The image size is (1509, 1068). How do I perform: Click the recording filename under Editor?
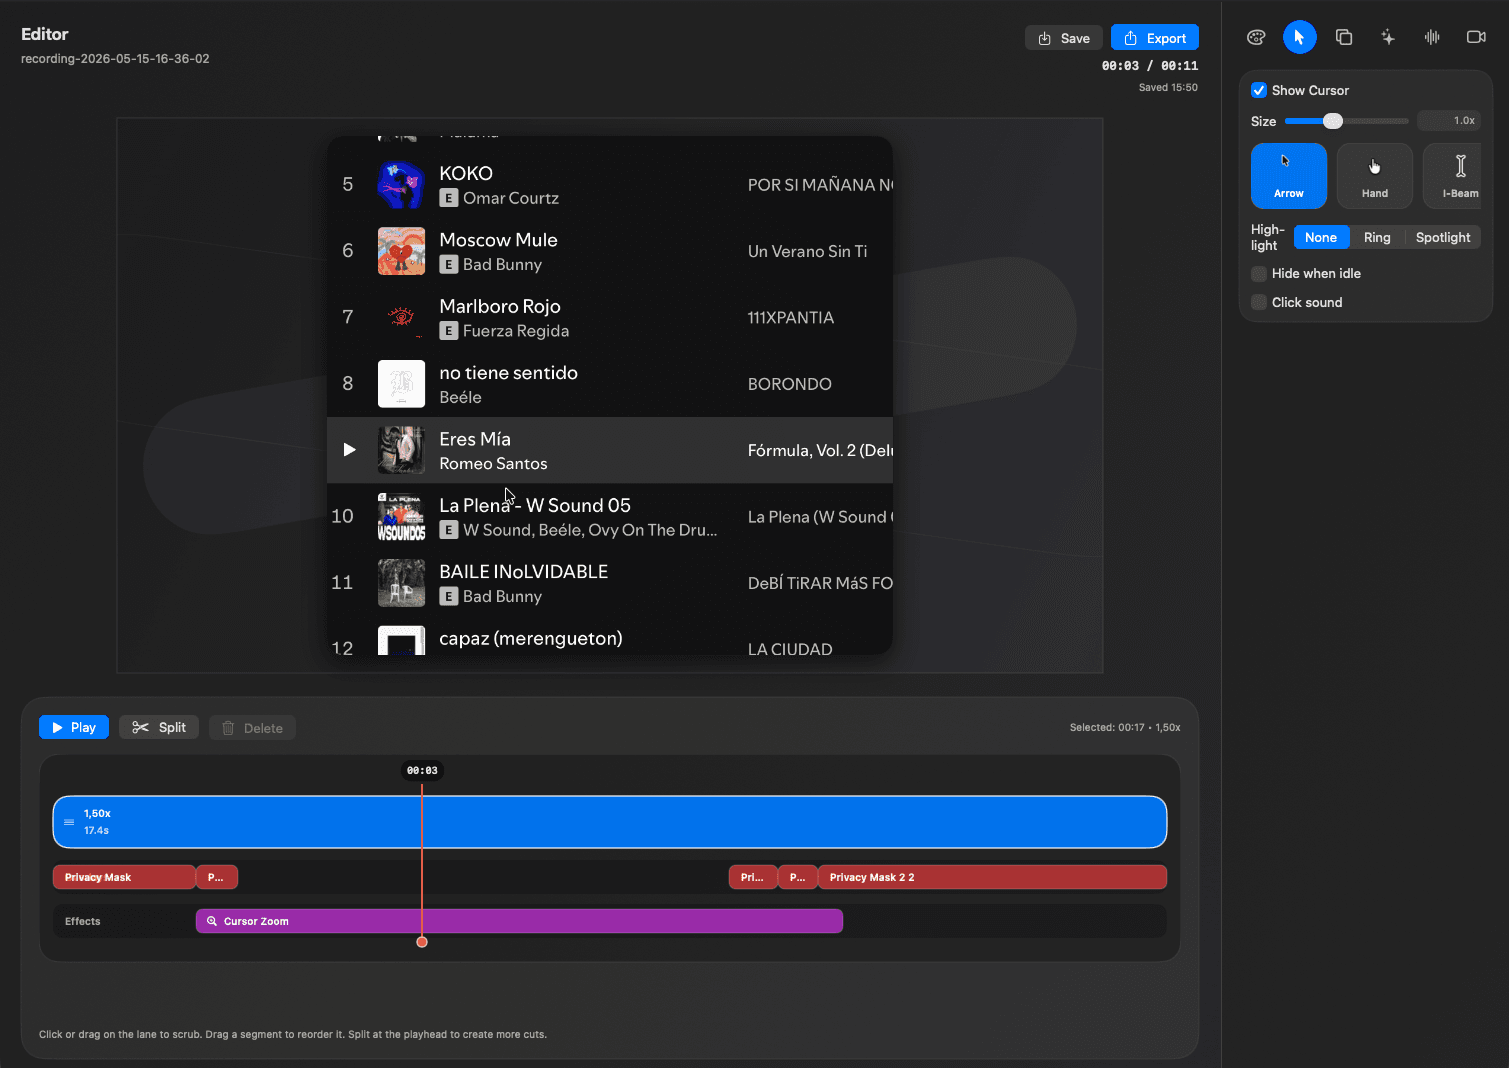(115, 59)
